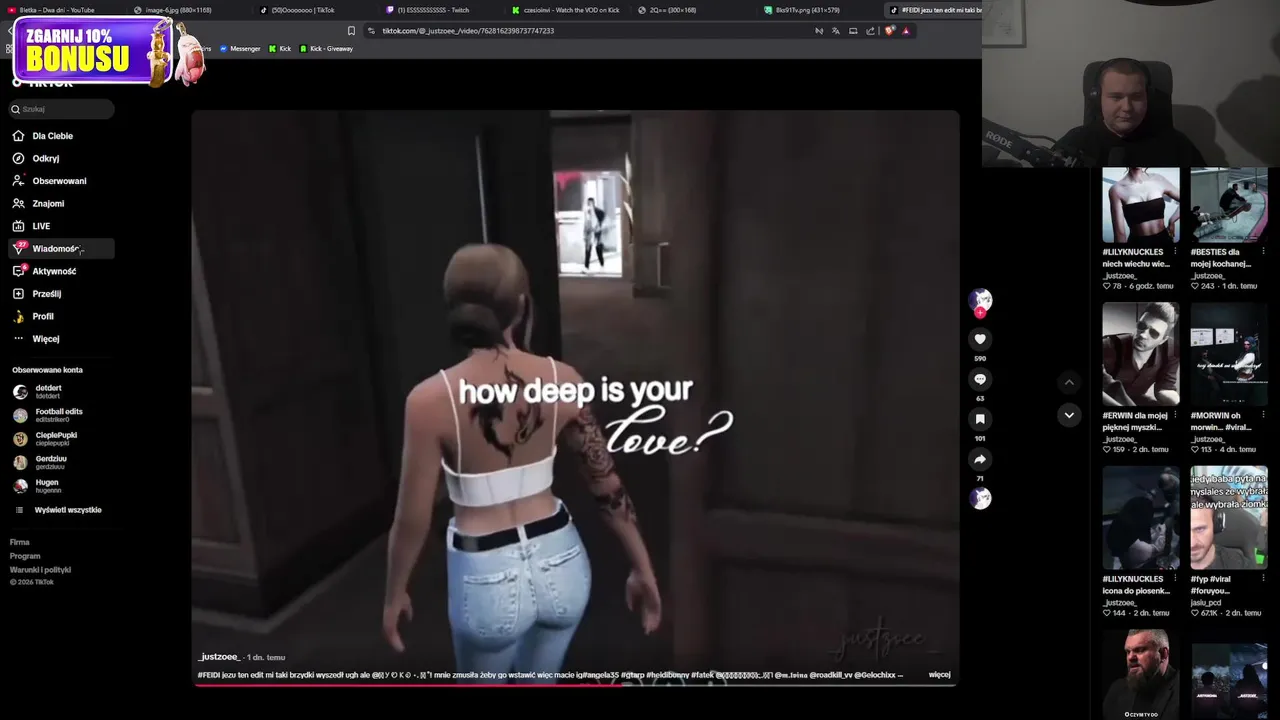Open three-dot menu on '#LILYKNUCKLES niech wiechu' card
Image resolution: width=1280 pixels, height=720 pixels.
[x=1175, y=252]
